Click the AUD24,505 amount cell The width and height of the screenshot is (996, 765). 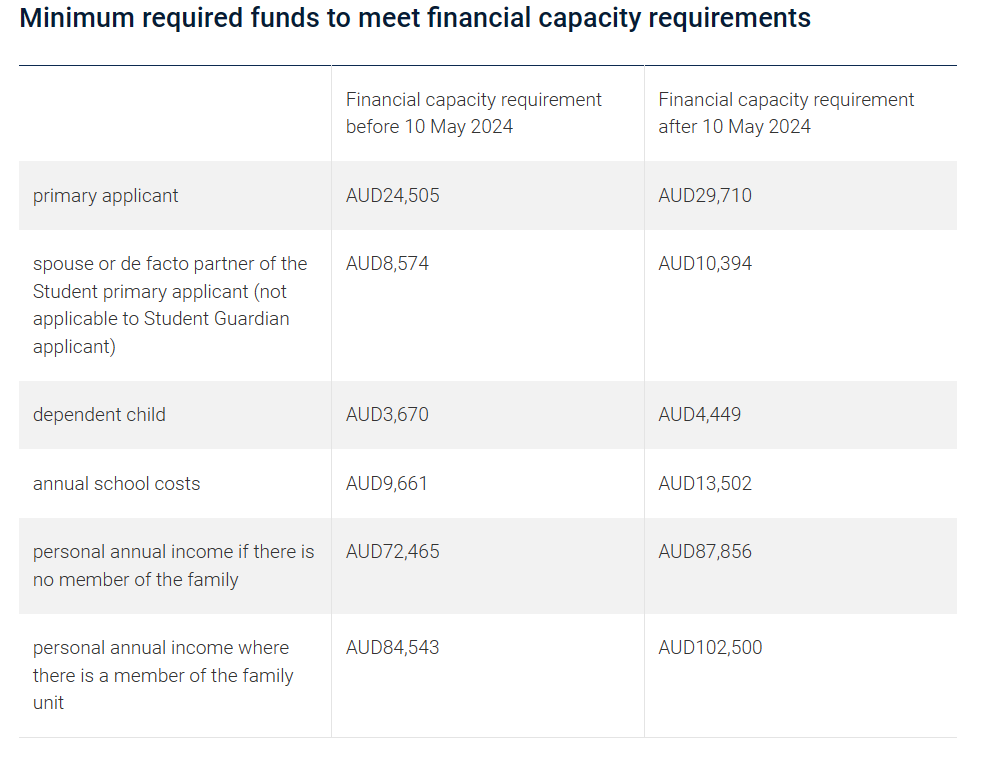[x=393, y=196]
